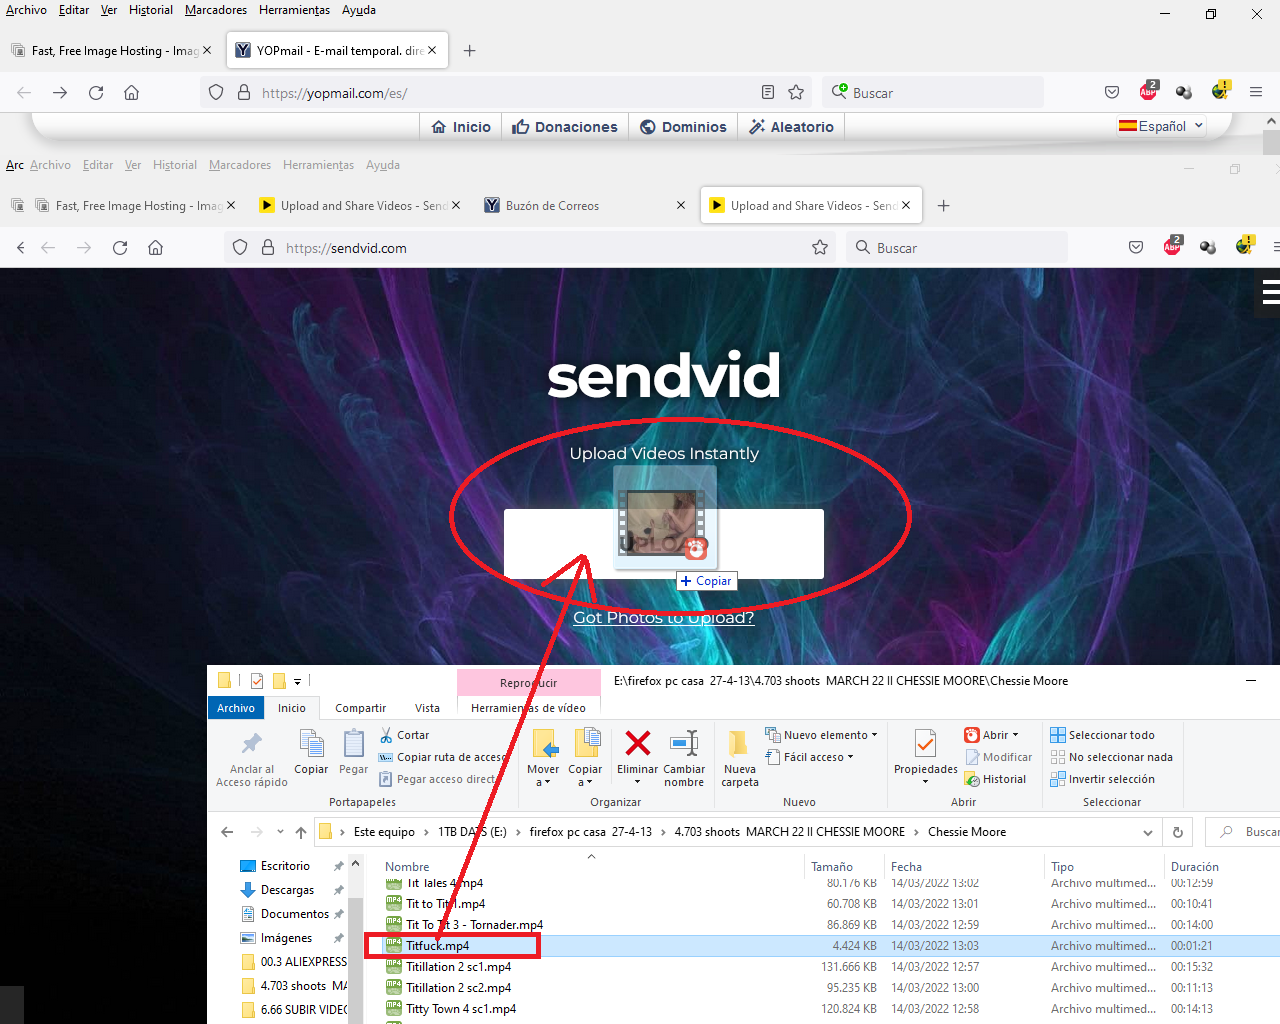Click Inicio in YOPmail navigation

(x=461, y=127)
